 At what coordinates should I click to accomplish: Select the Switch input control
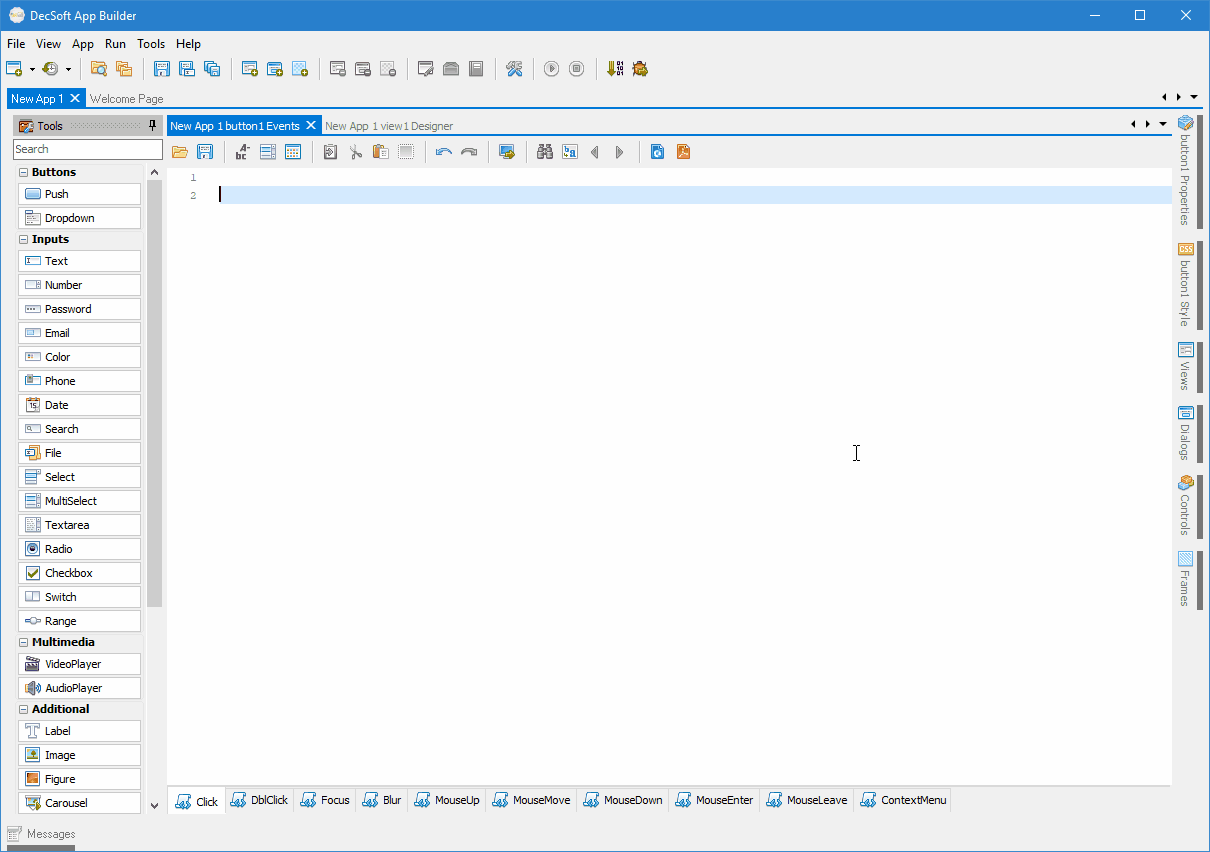(79, 597)
